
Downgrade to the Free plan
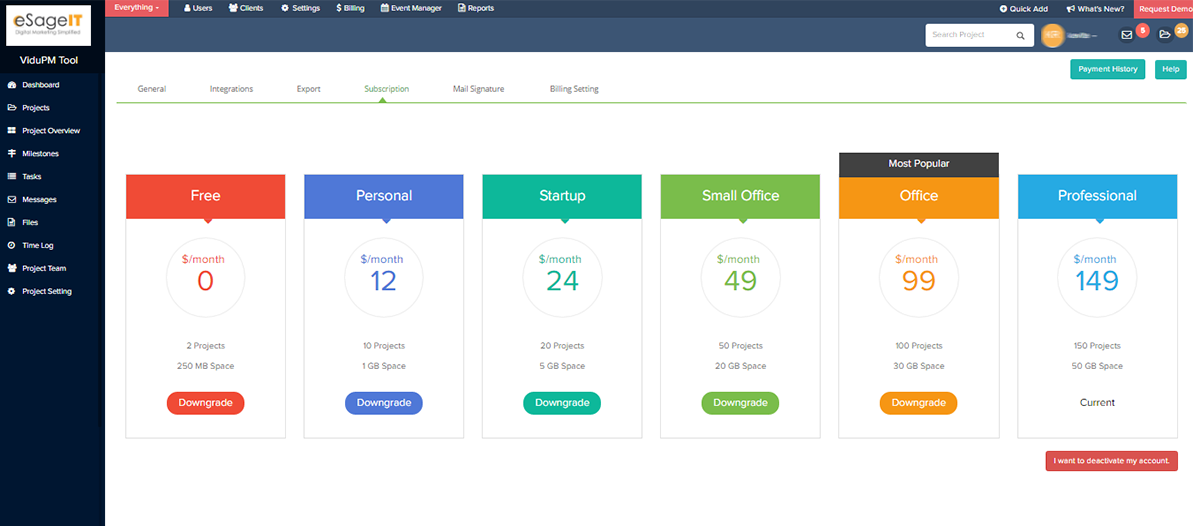205,403
